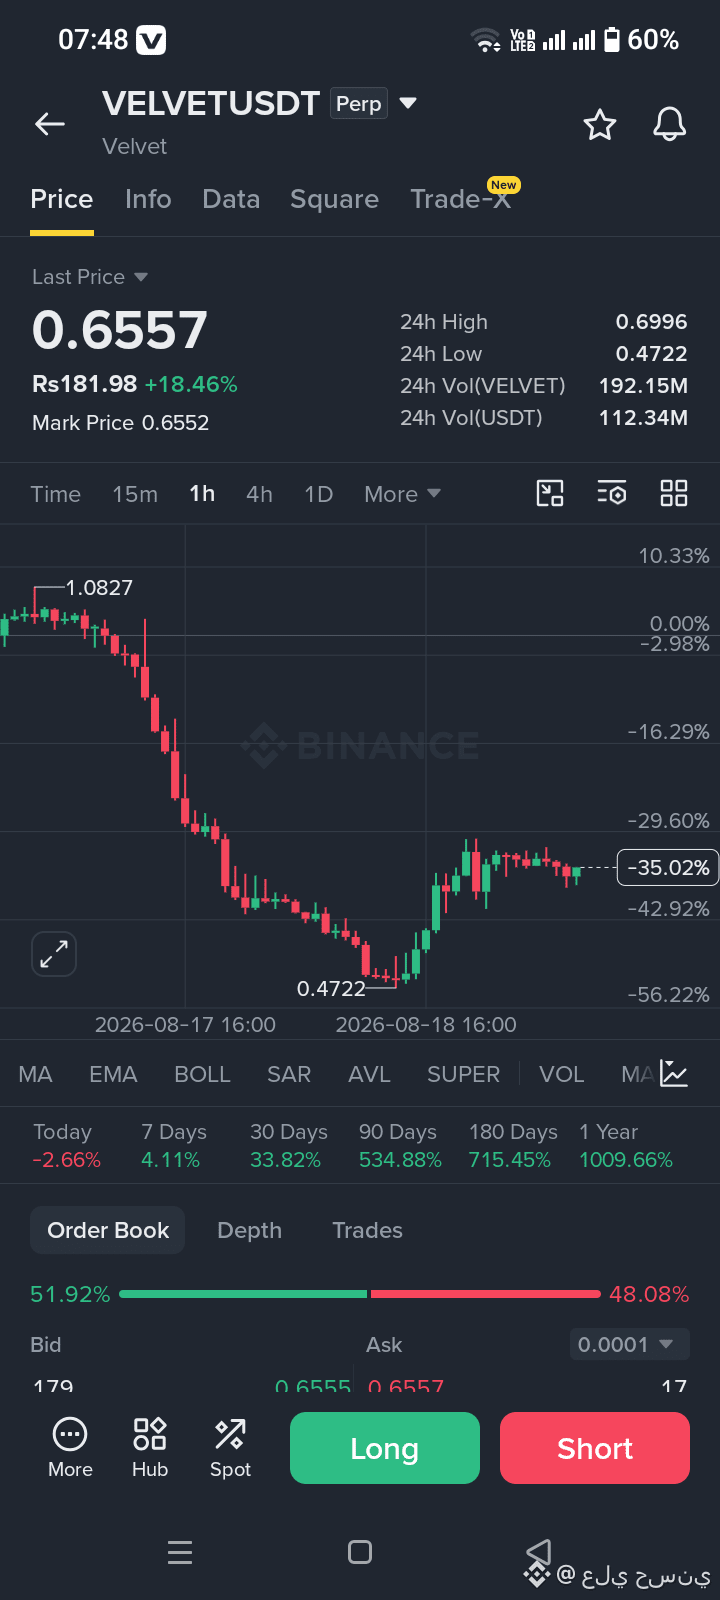The width and height of the screenshot is (720, 1600).
Task: Switch to the Square tab
Action: click(x=335, y=199)
